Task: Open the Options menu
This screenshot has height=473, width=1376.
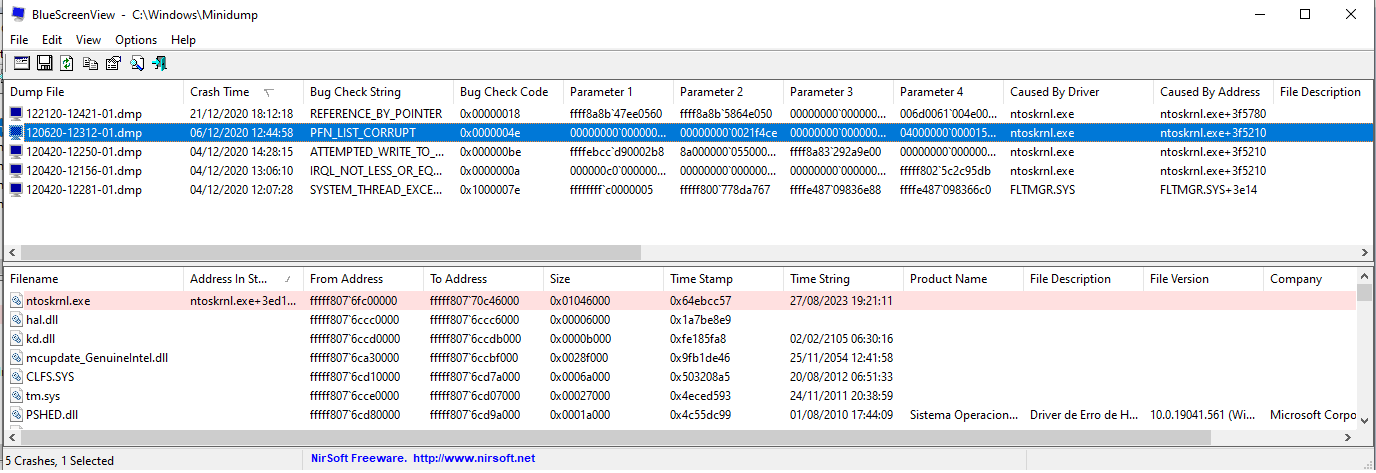Action: point(136,40)
